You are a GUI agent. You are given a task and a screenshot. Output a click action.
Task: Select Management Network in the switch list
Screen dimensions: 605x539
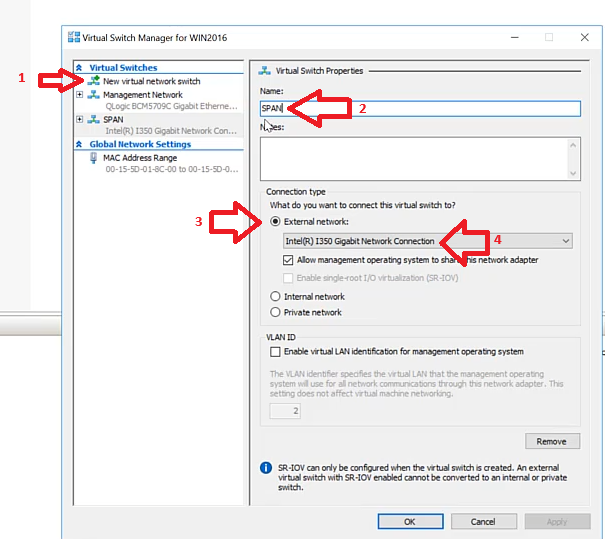[143, 95]
